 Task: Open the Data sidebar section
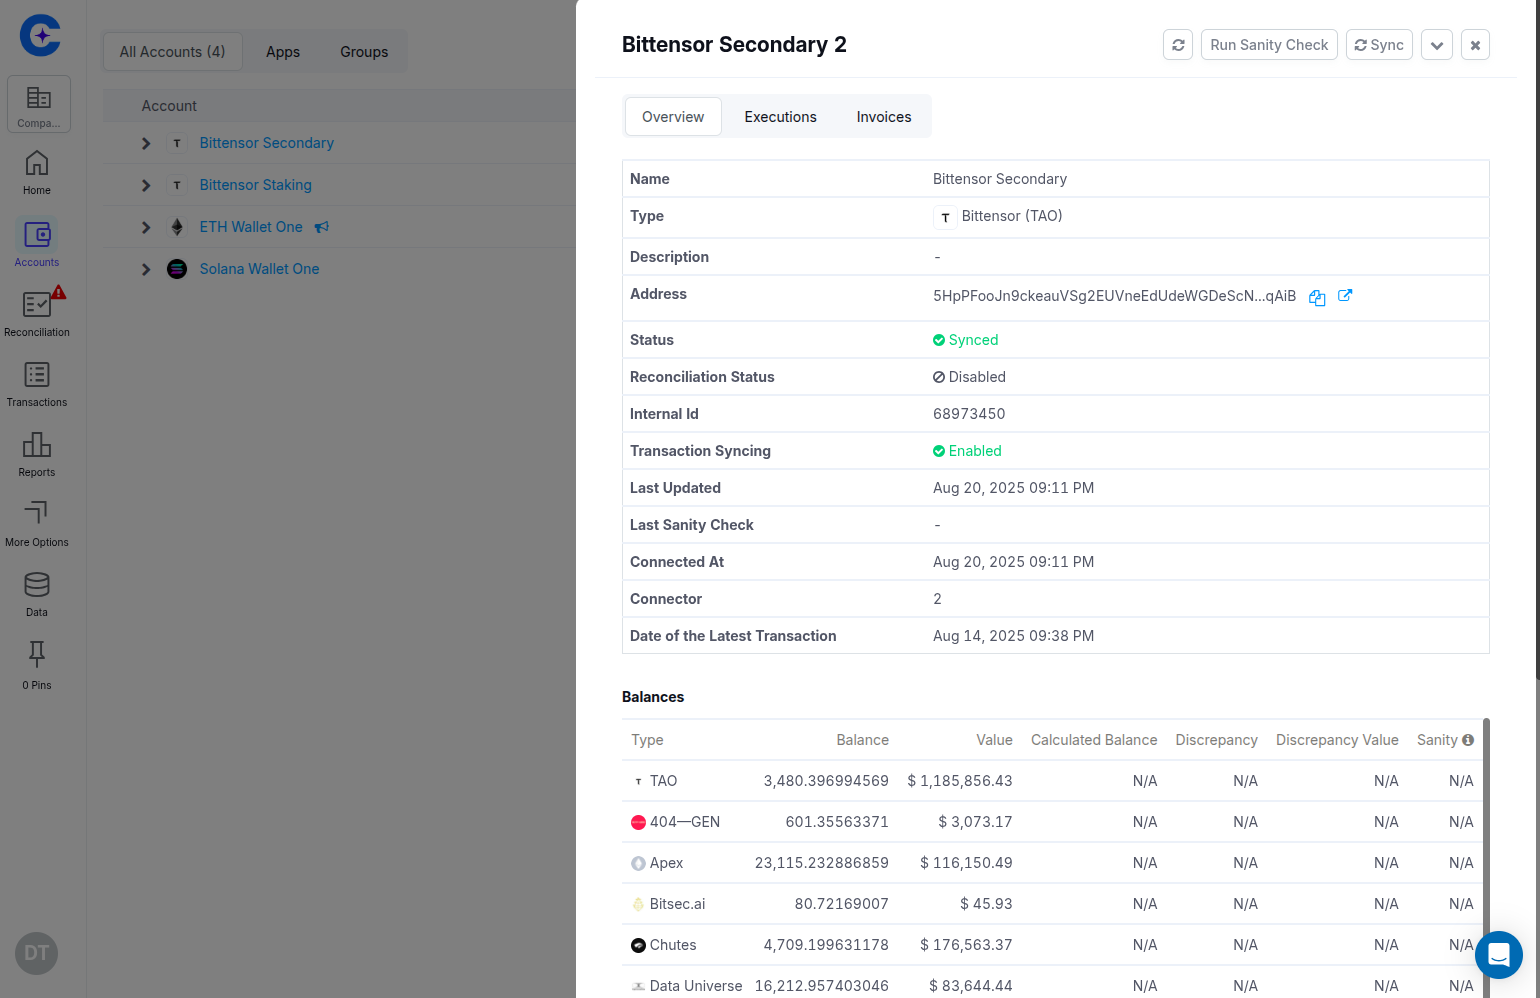[x=37, y=593]
